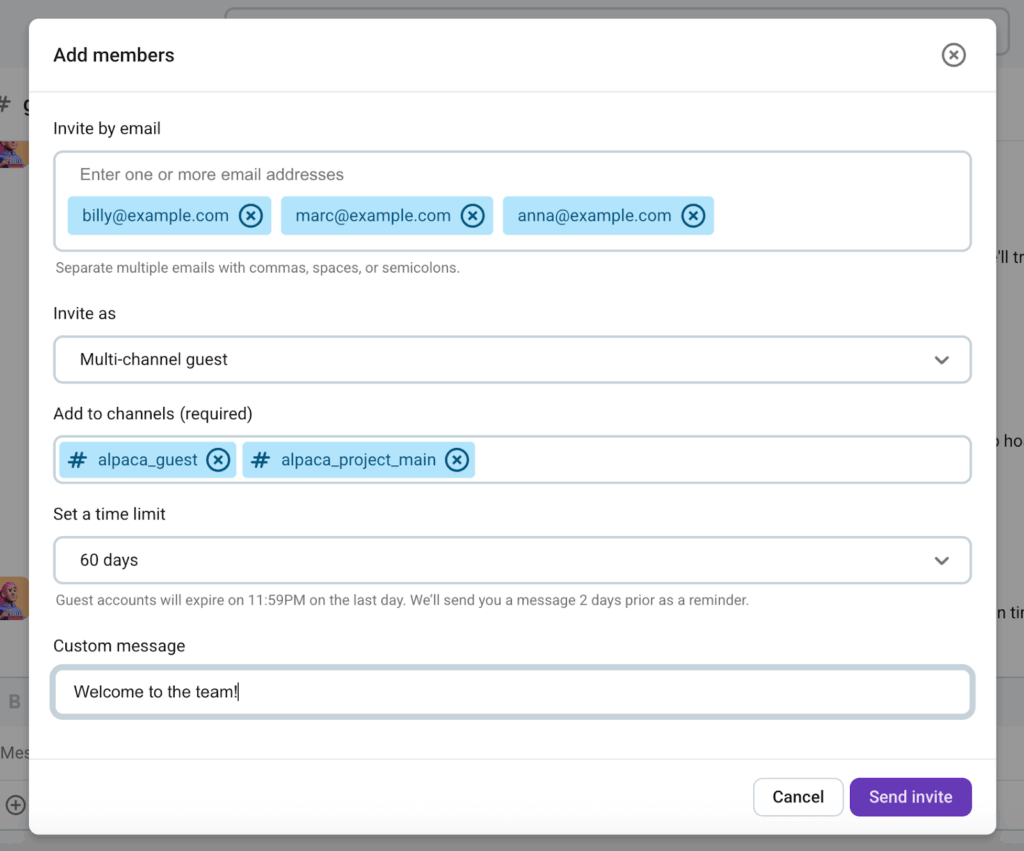Select the billy@example.com email chip
1024x851 pixels.
pyautogui.click(x=155, y=216)
